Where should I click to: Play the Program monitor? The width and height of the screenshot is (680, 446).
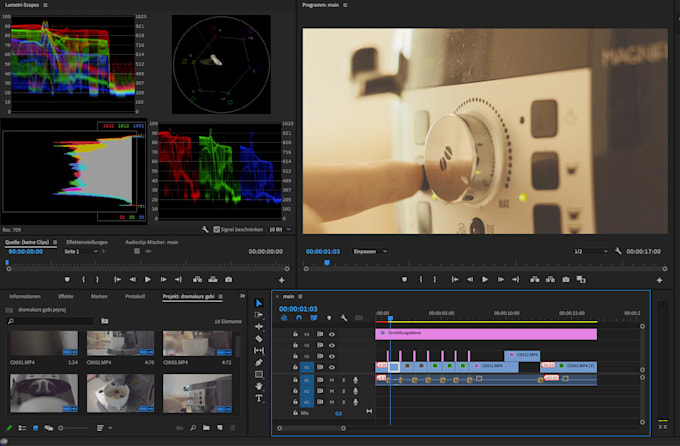(485, 280)
